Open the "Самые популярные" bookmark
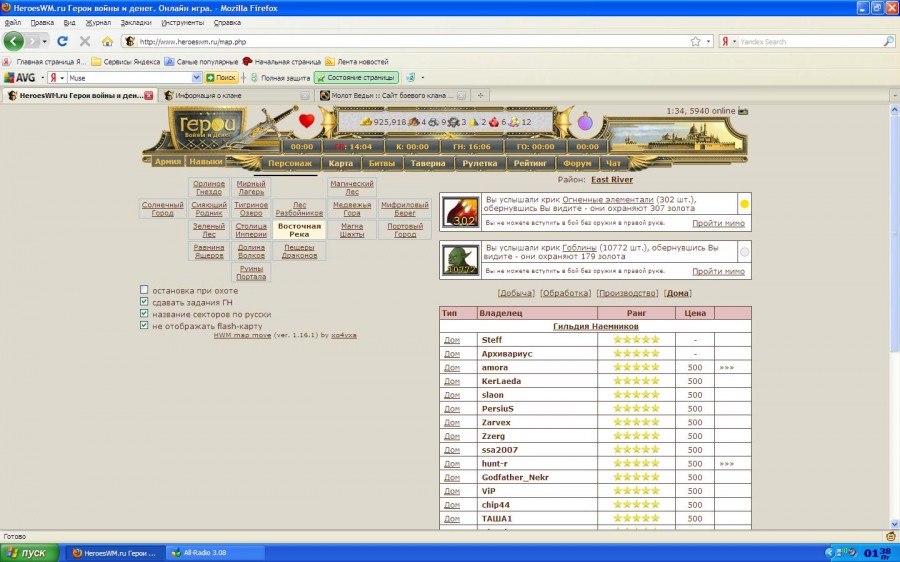This screenshot has width=900, height=562. click(x=201, y=61)
